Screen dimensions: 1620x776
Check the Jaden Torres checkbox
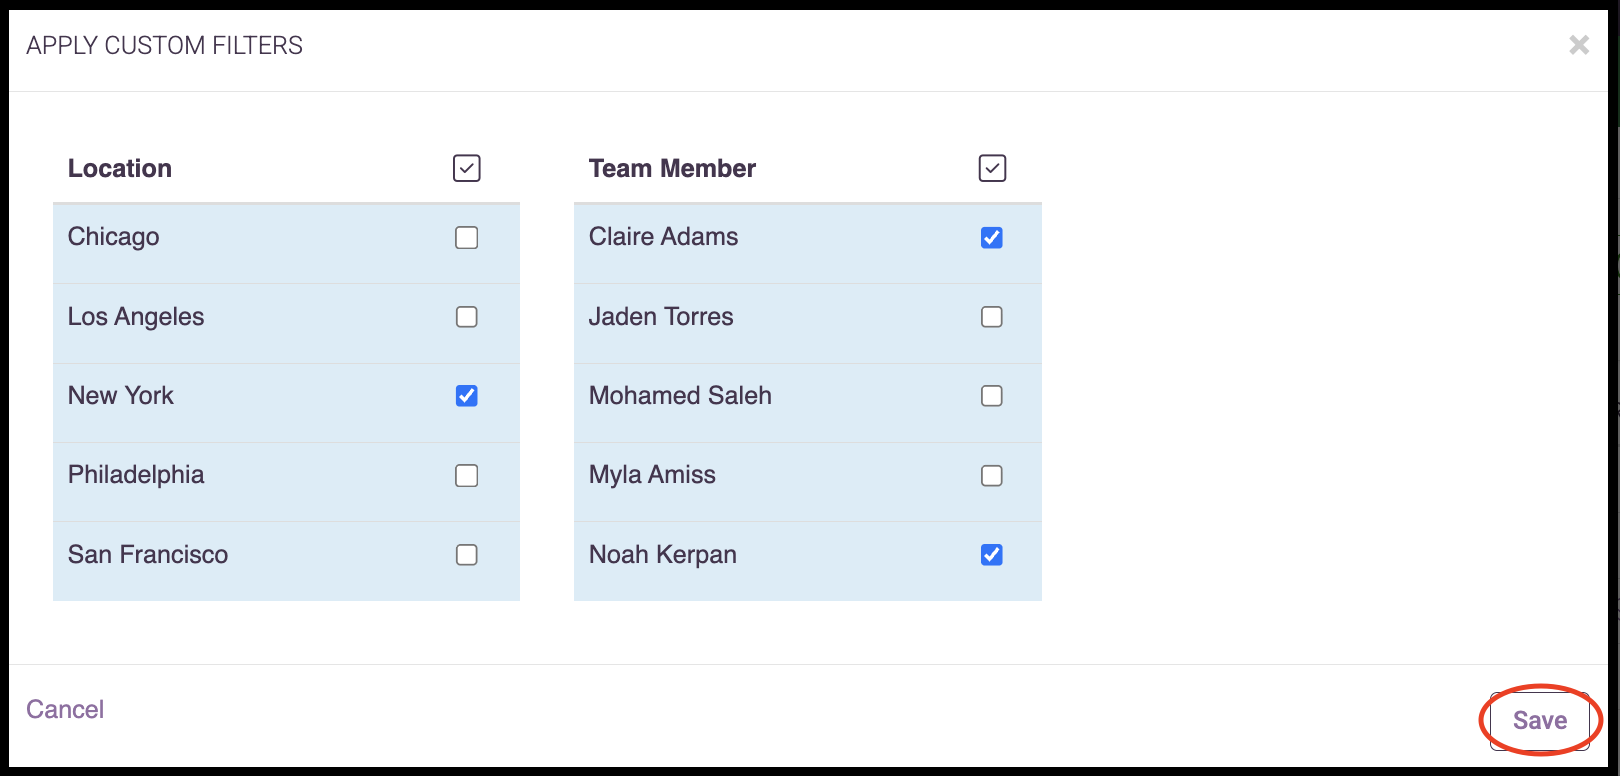[992, 317]
